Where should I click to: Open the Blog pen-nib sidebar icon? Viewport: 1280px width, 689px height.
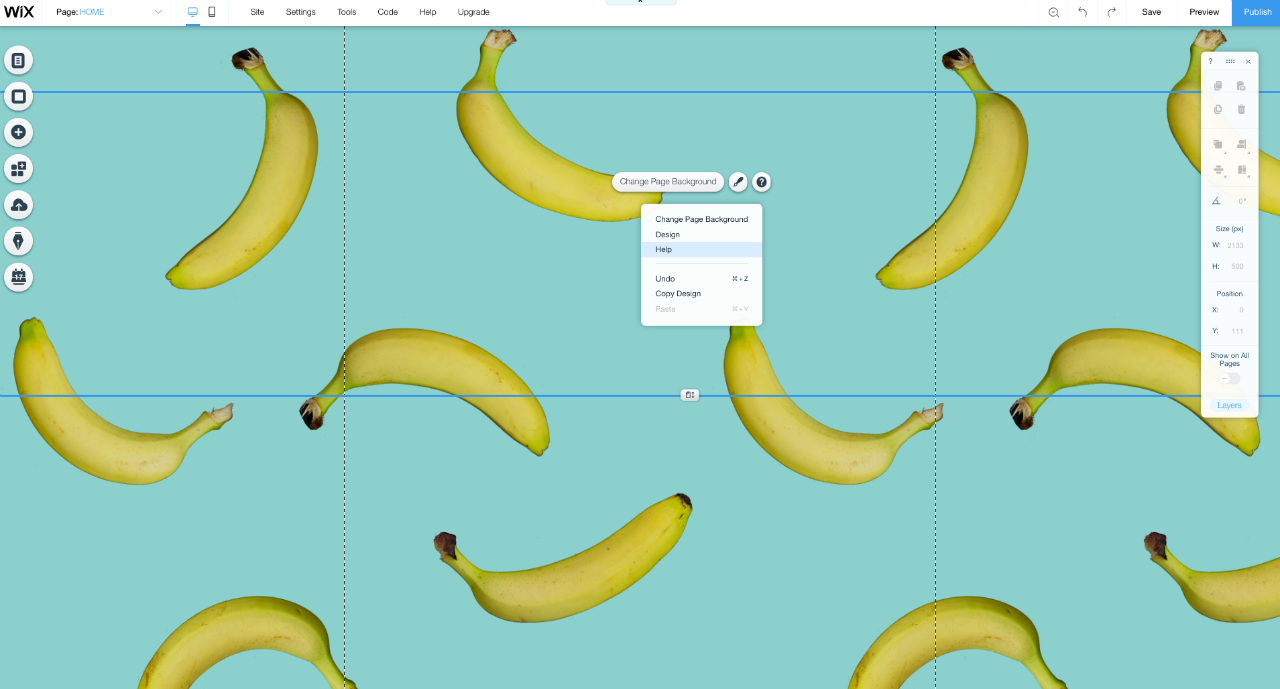coord(18,240)
